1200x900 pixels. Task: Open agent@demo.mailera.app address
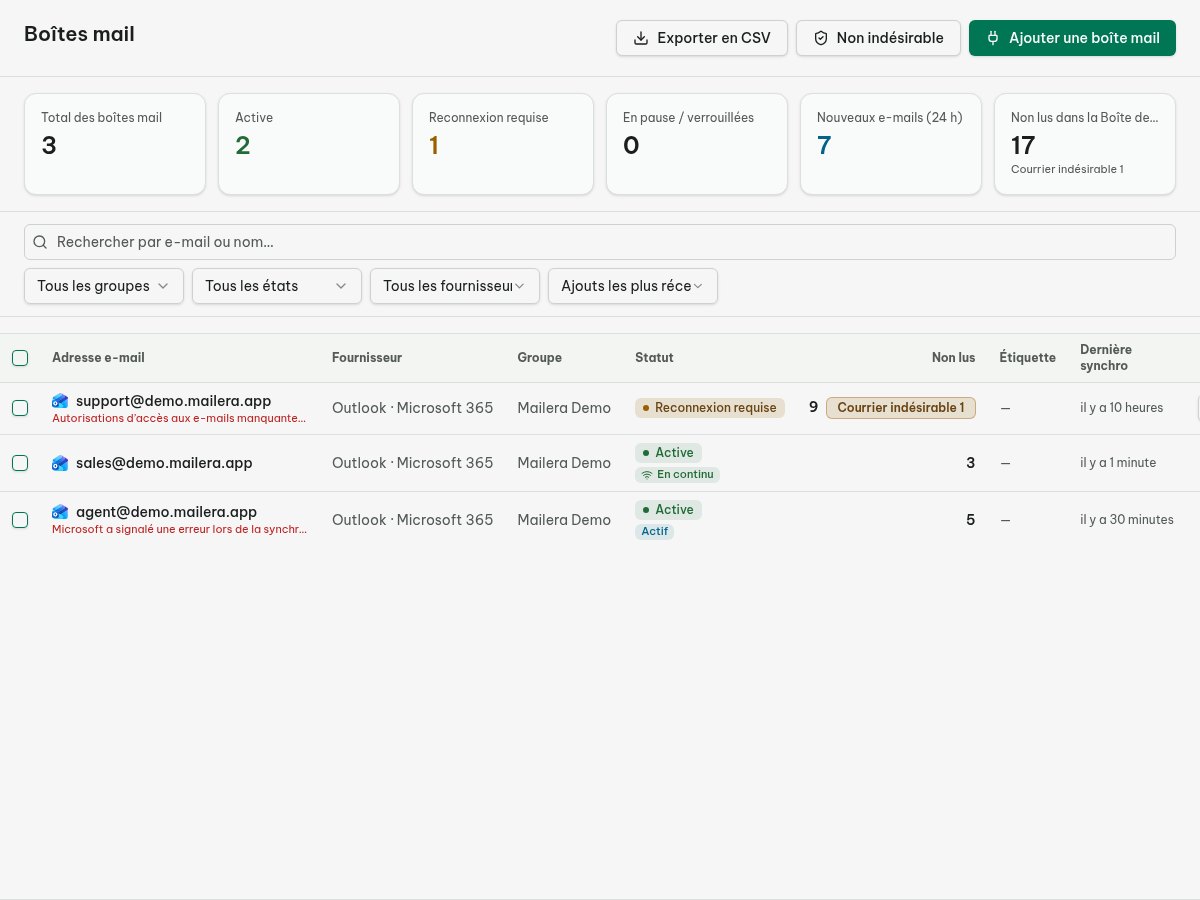pyautogui.click(x=166, y=512)
